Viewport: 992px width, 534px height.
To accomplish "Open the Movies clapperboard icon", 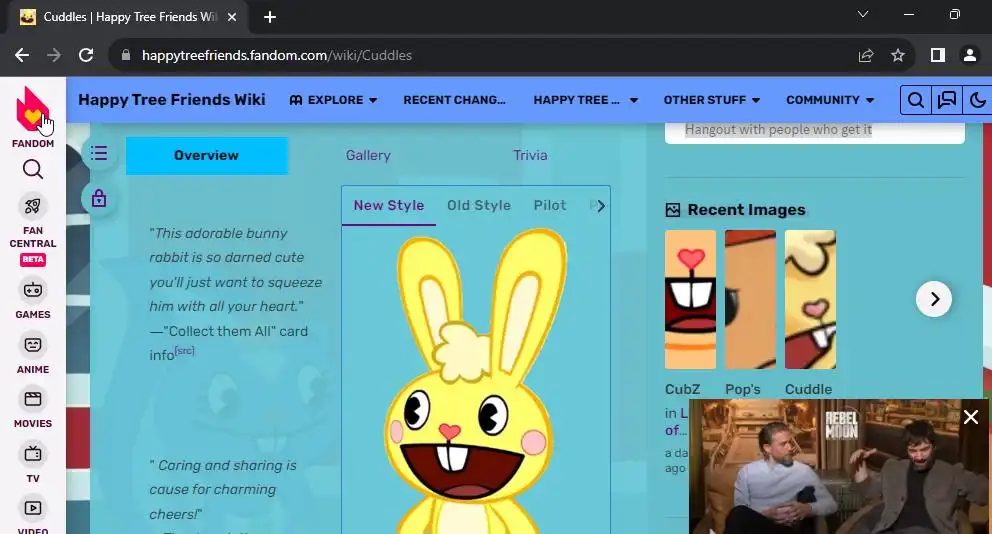I will tap(33, 399).
